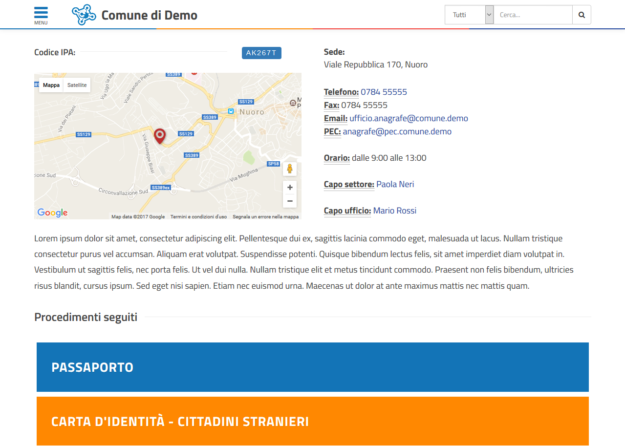Zoom out on the map

click(x=290, y=201)
